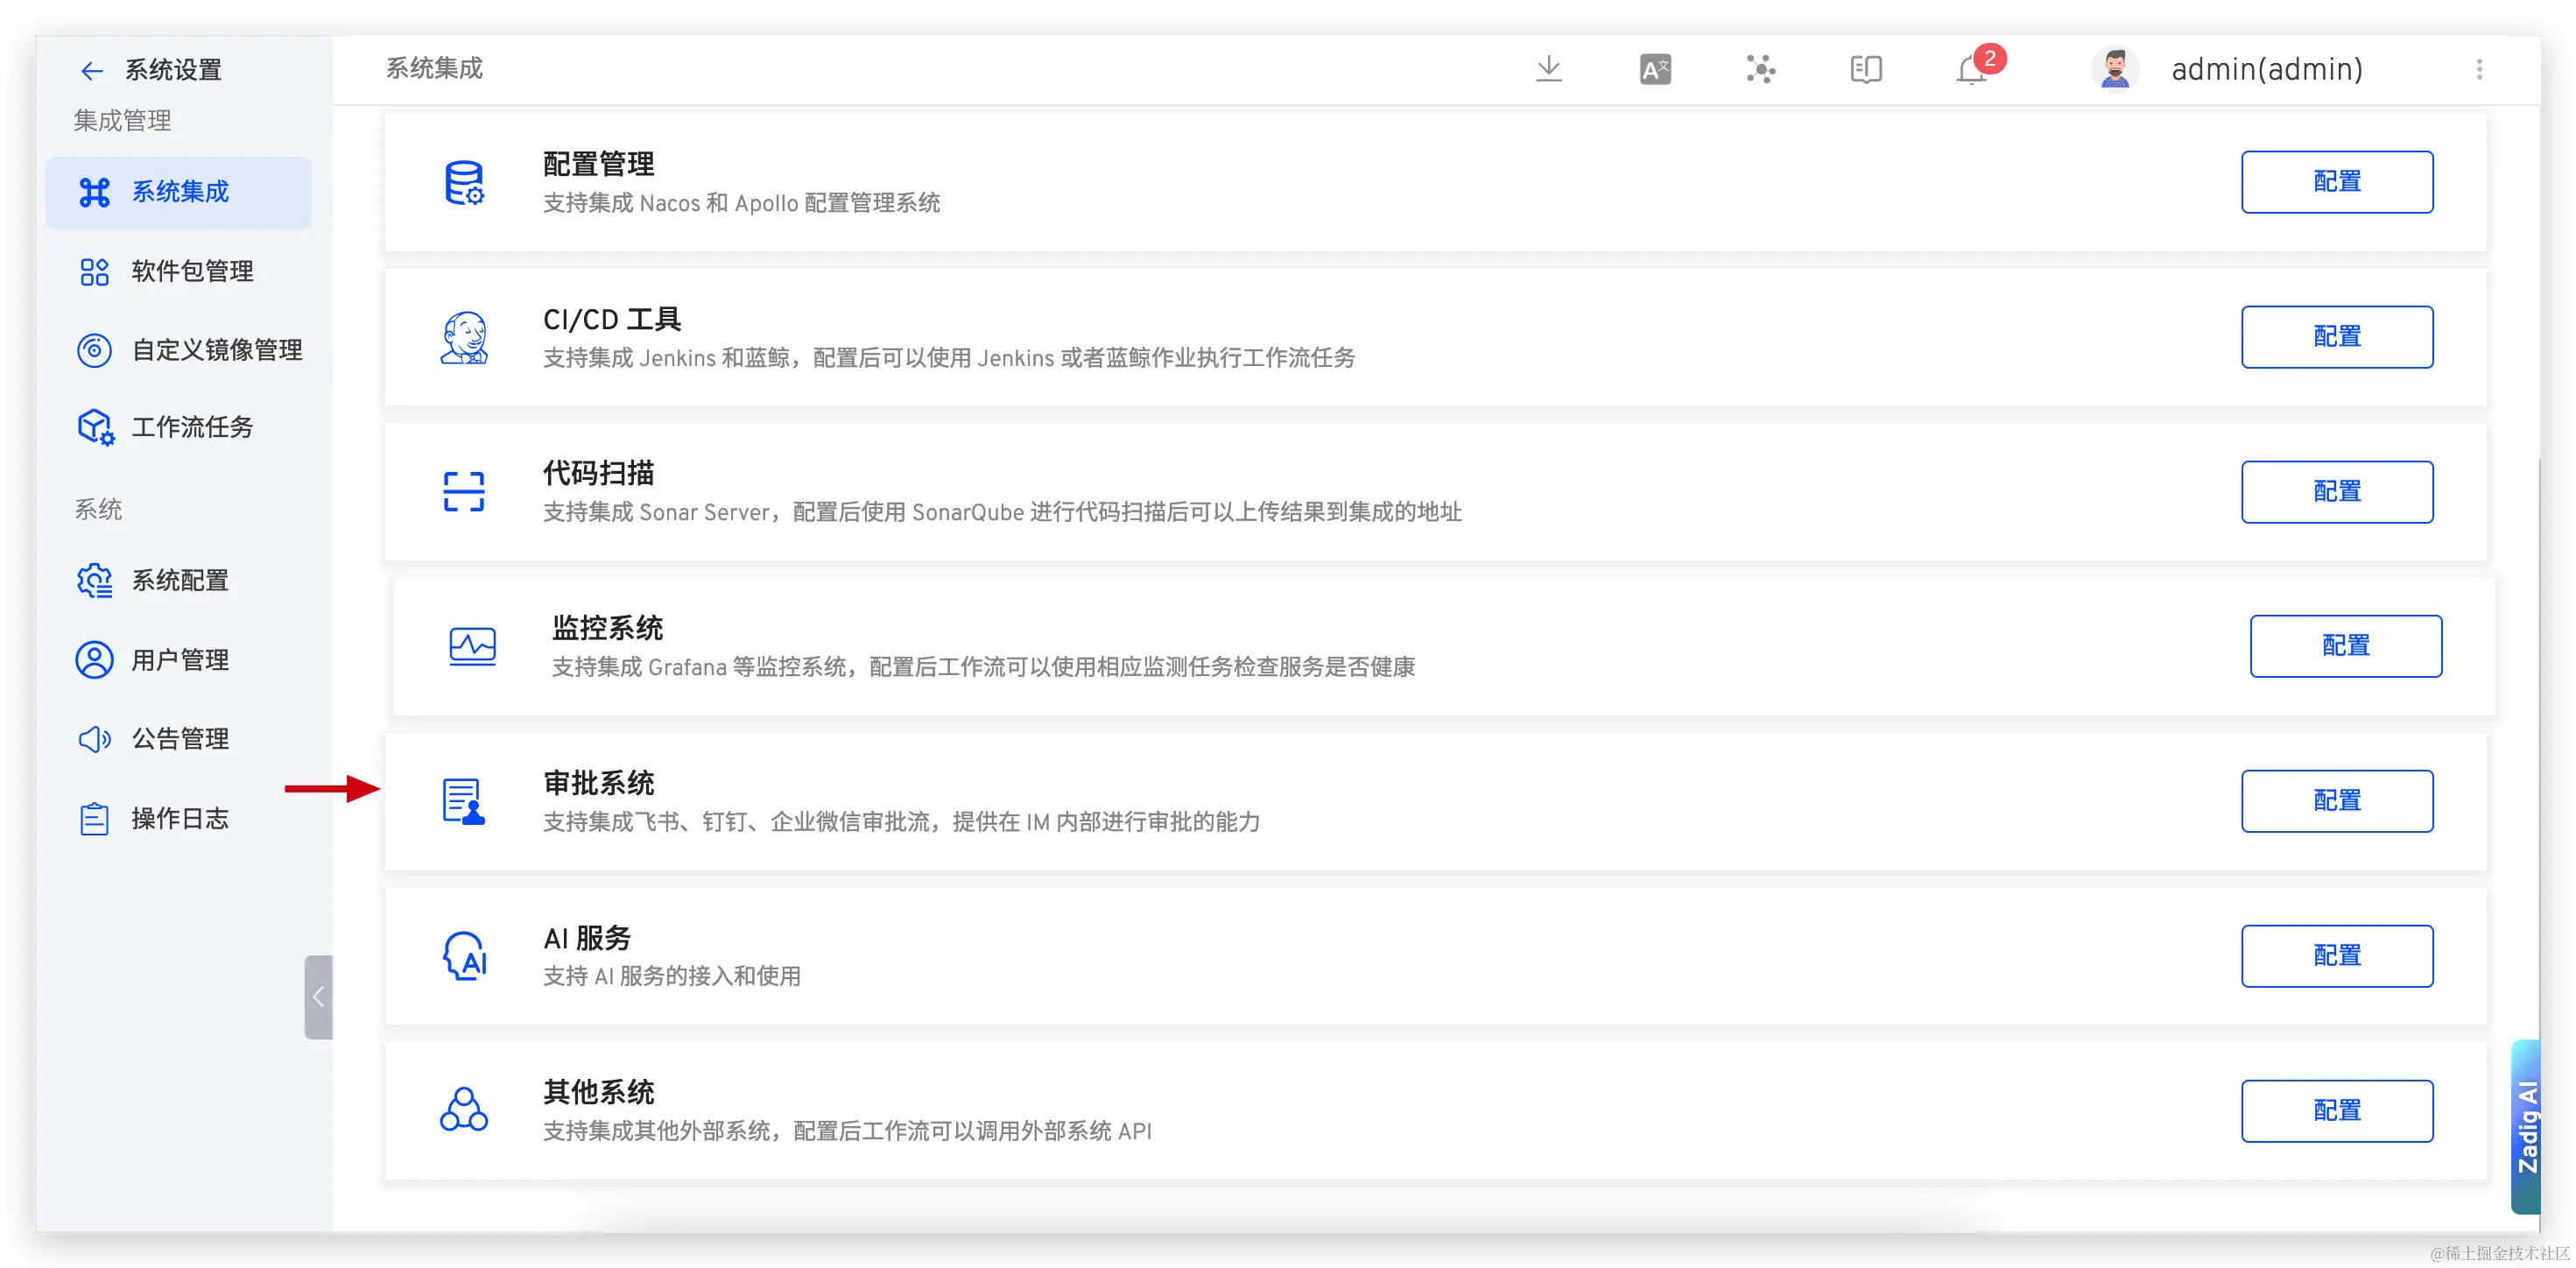2576x1268 pixels.
Task: Open the download icon in top bar
Action: [x=1548, y=69]
